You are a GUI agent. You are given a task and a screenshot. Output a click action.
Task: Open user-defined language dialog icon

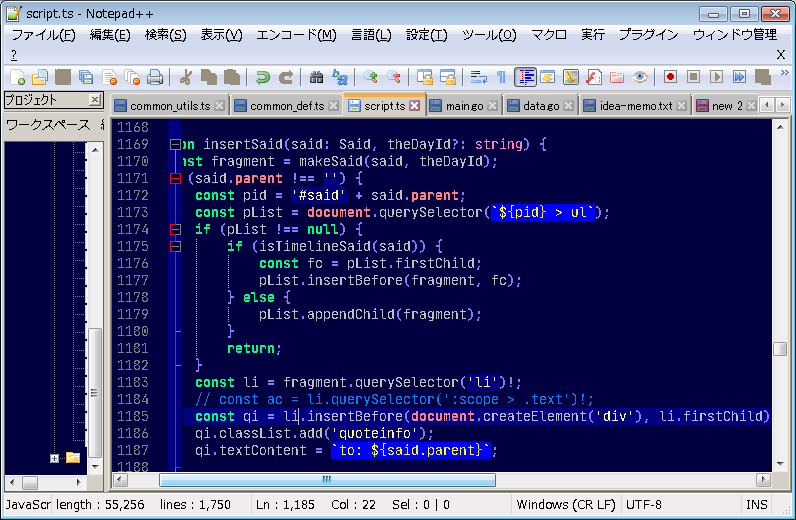coord(548,77)
